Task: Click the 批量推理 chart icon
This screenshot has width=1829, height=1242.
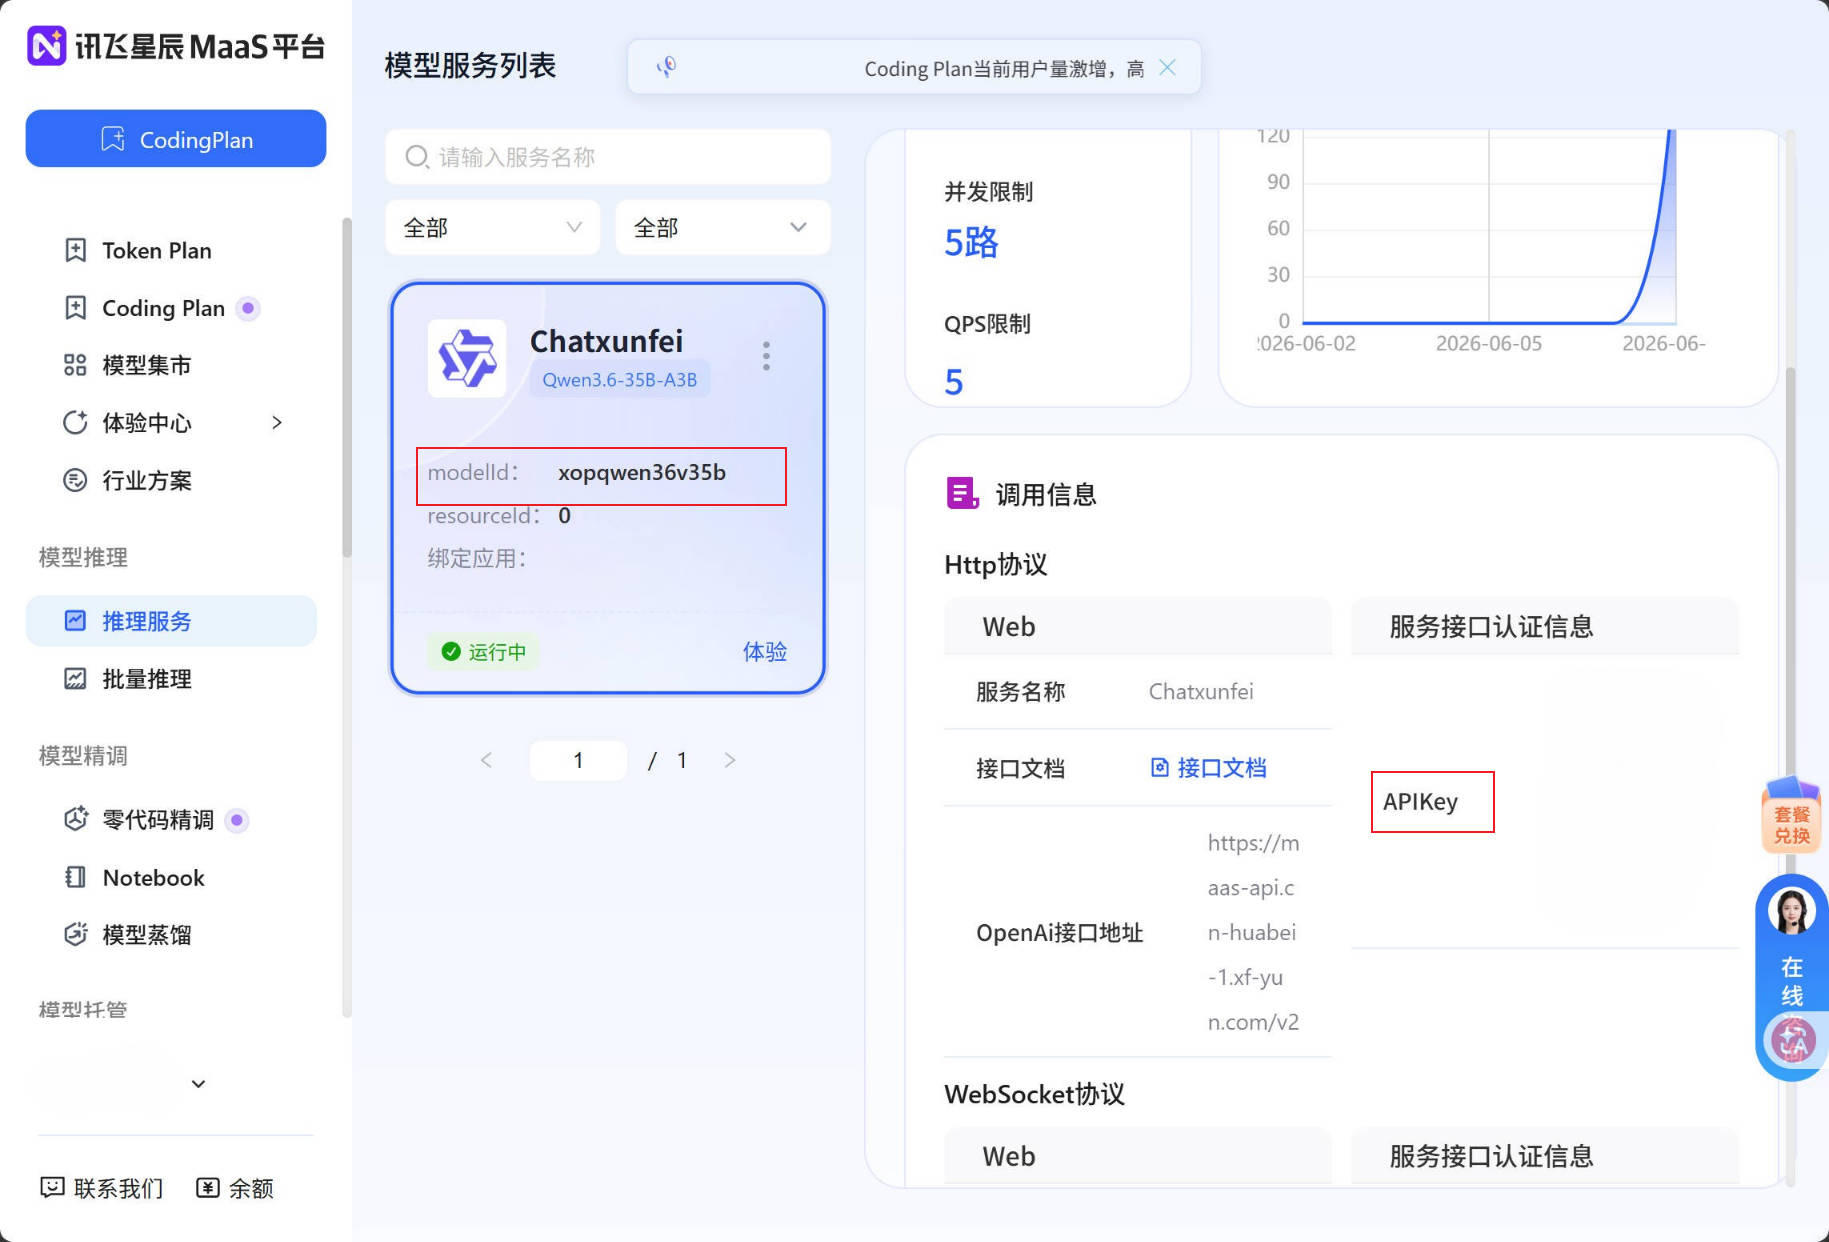Action: 75,679
